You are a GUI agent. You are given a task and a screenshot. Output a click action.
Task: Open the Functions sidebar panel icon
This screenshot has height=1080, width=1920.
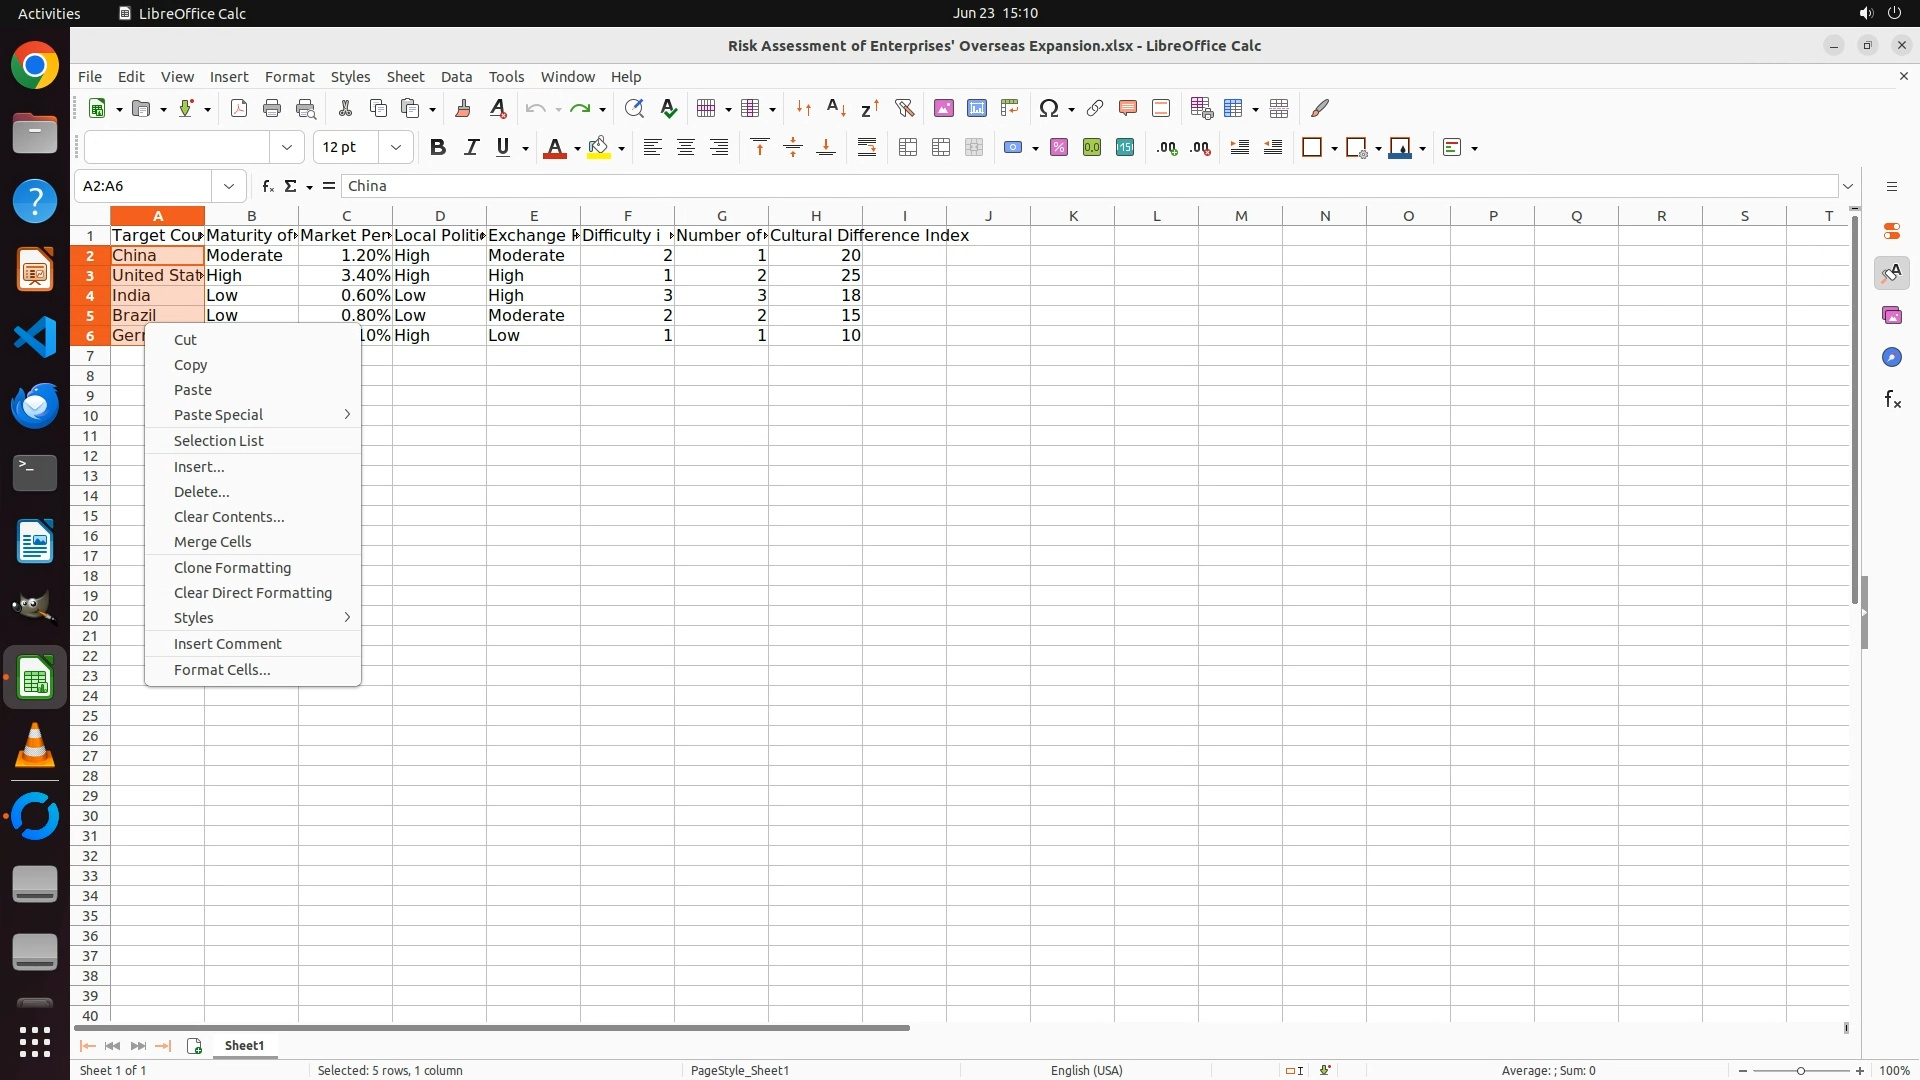click(x=1892, y=400)
